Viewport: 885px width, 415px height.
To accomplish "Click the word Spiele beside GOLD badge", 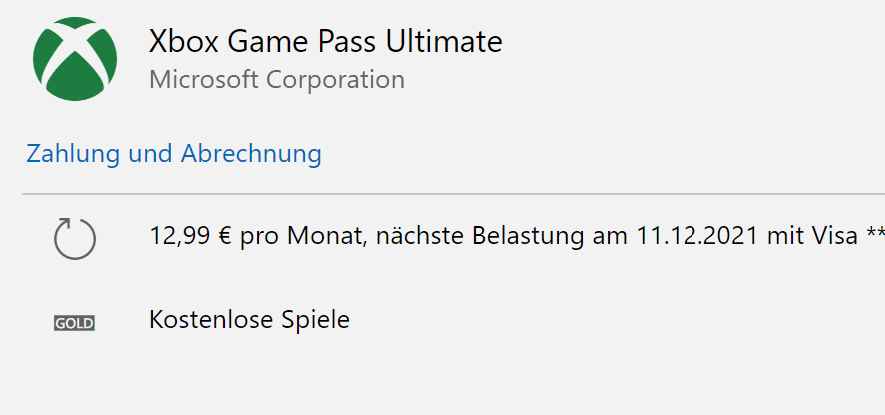I will coord(318,321).
